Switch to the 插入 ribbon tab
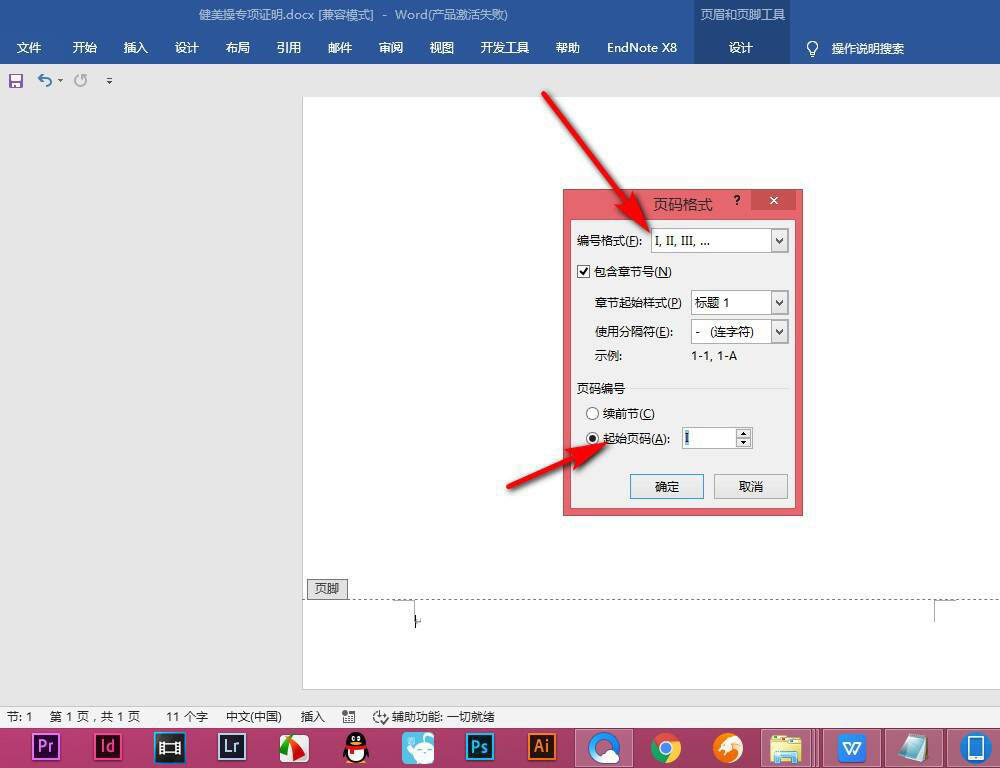 click(135, 47)
